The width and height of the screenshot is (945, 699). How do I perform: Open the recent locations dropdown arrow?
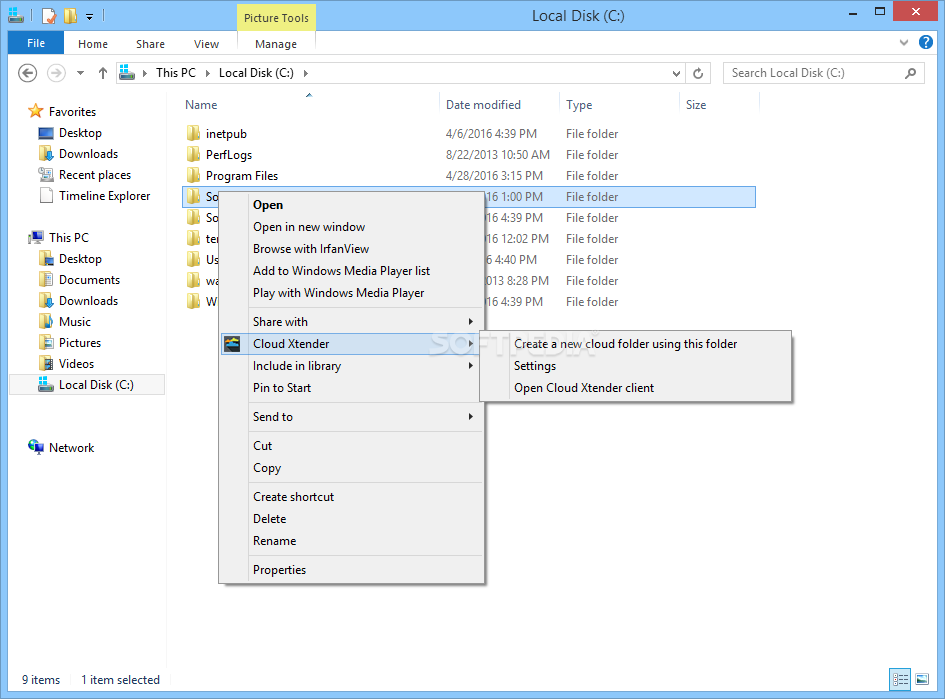[80, 73]
